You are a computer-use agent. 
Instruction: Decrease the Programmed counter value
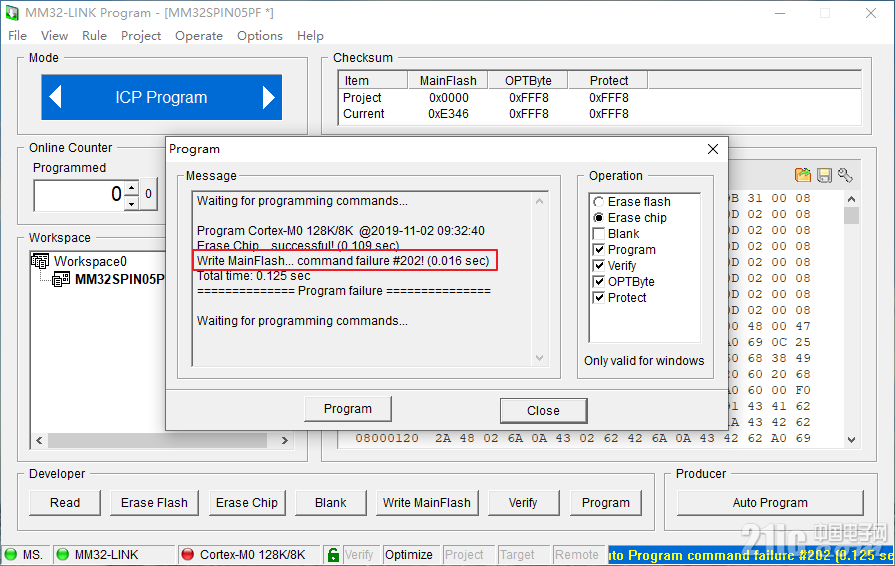tap(132, 203)
